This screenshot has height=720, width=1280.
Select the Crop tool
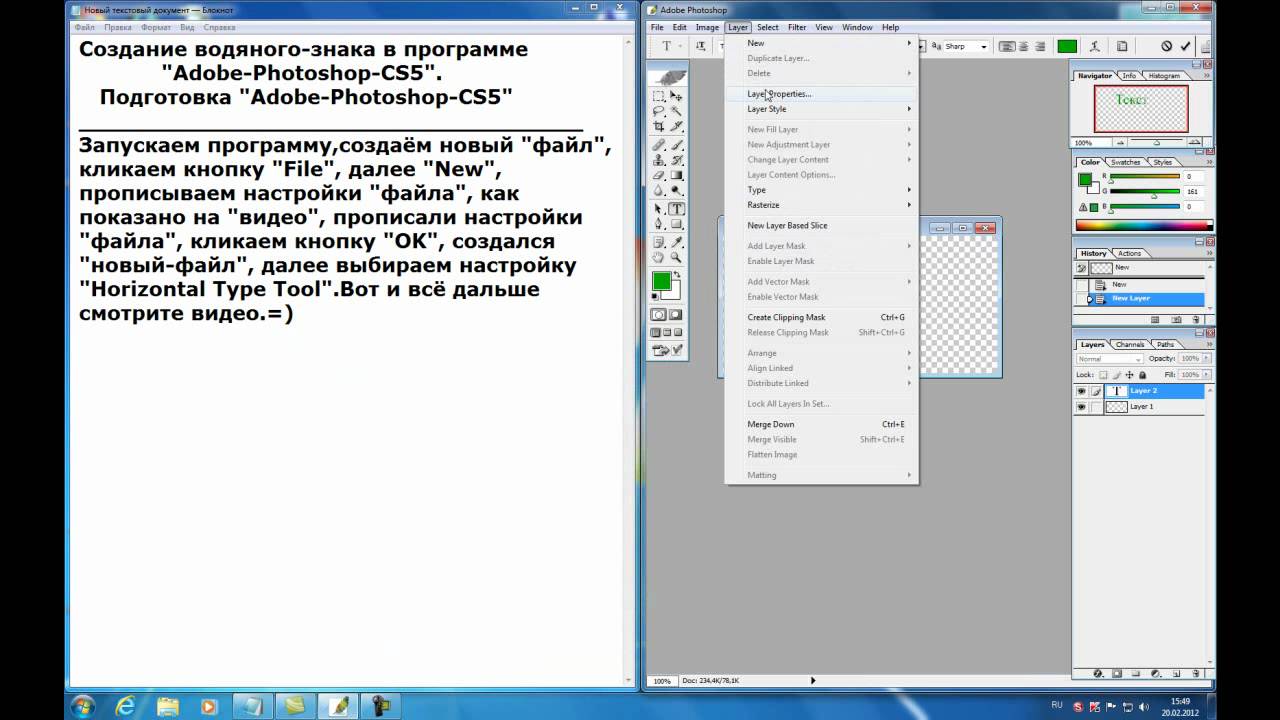click(x=658, y=126)
